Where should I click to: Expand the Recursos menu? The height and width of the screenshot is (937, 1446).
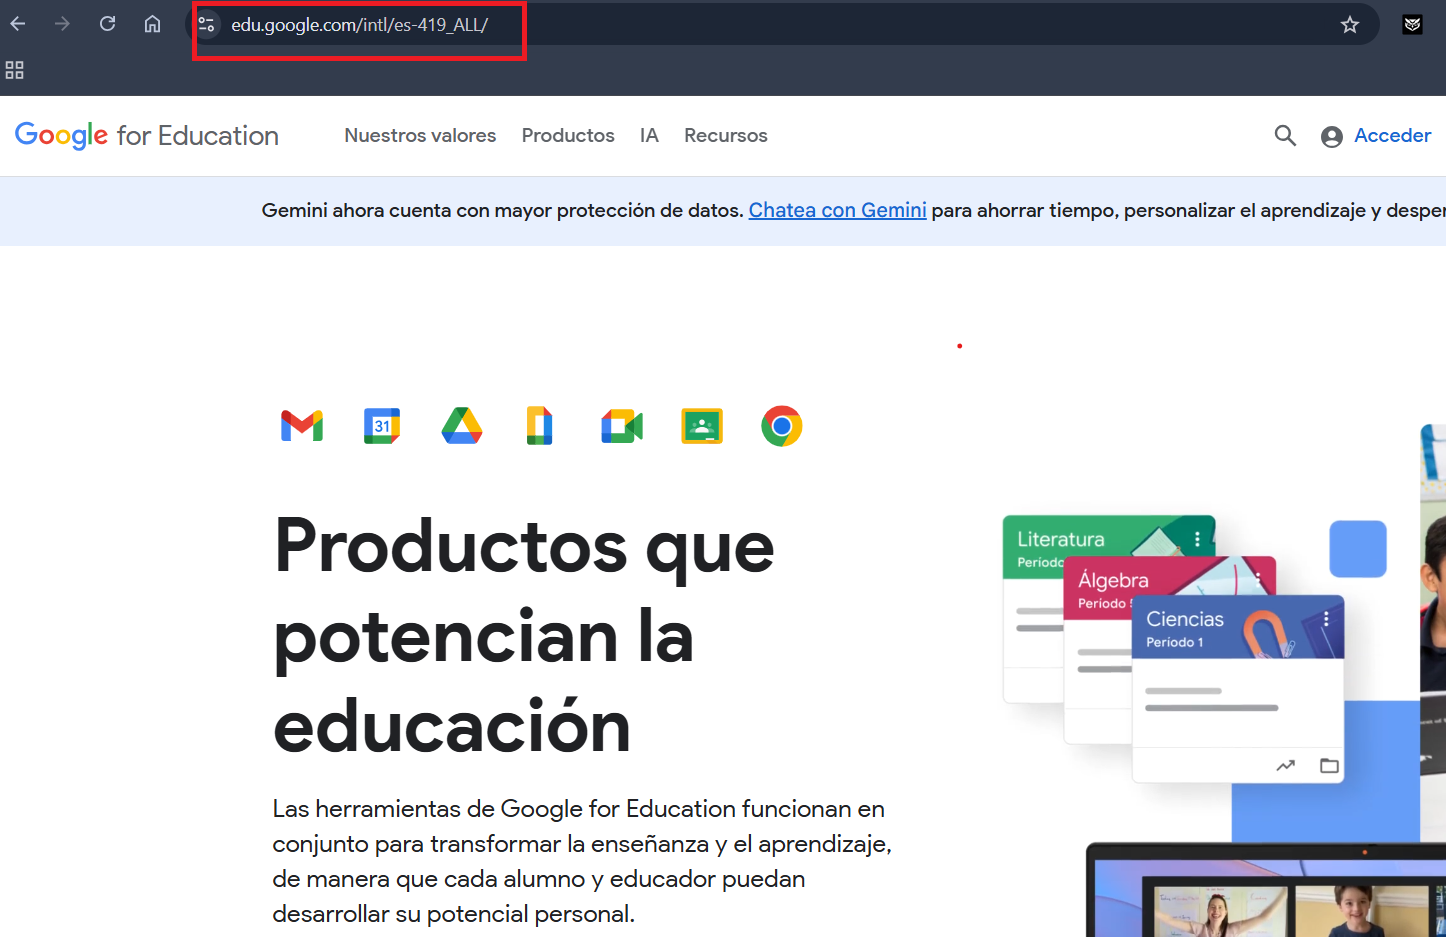coord(725,136)
